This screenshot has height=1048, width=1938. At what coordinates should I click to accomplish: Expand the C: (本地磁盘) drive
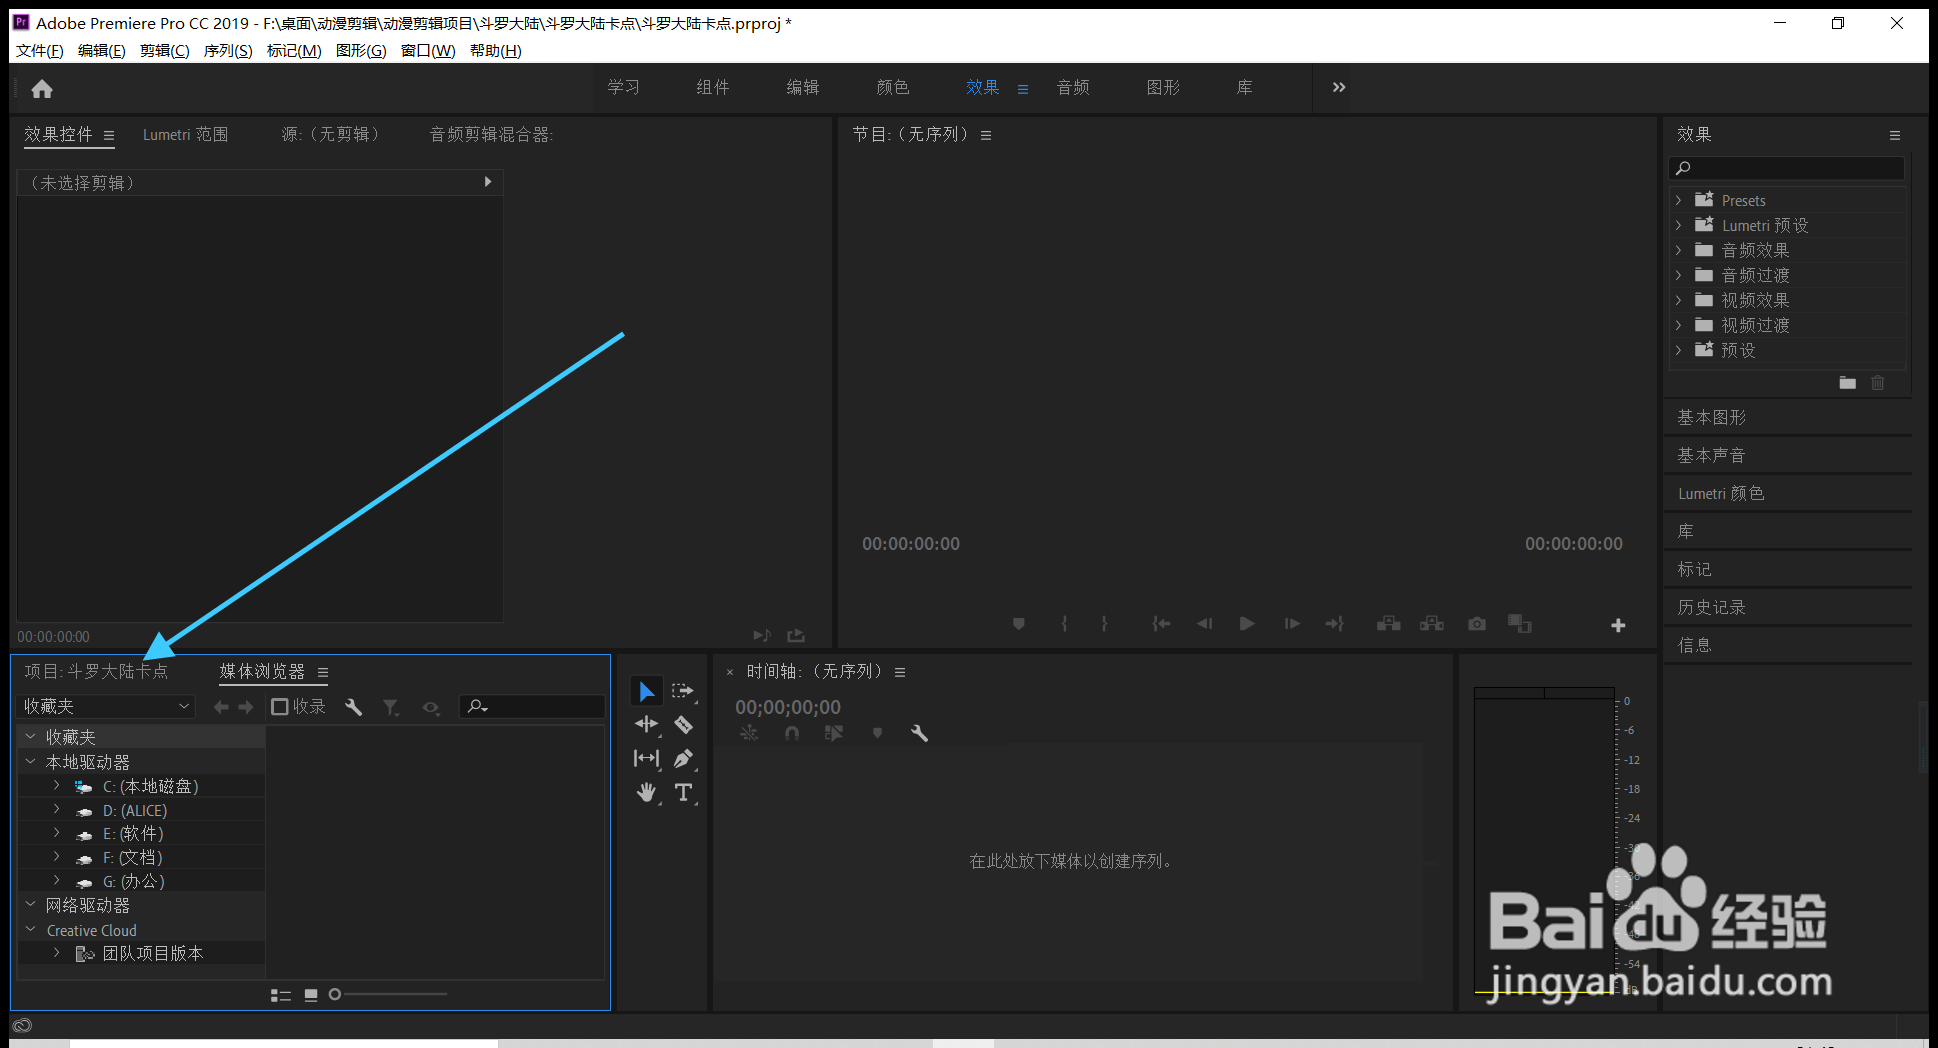tap(57, 786)
